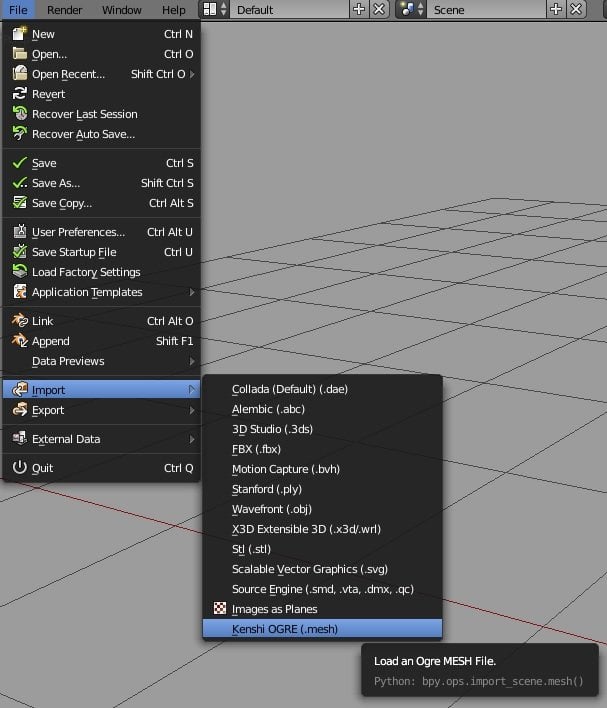Viewport: 607px width, 708px height.
Task: Expand the External Data submenu arrow
Action: pyautogui.click(x=192, y=439)
